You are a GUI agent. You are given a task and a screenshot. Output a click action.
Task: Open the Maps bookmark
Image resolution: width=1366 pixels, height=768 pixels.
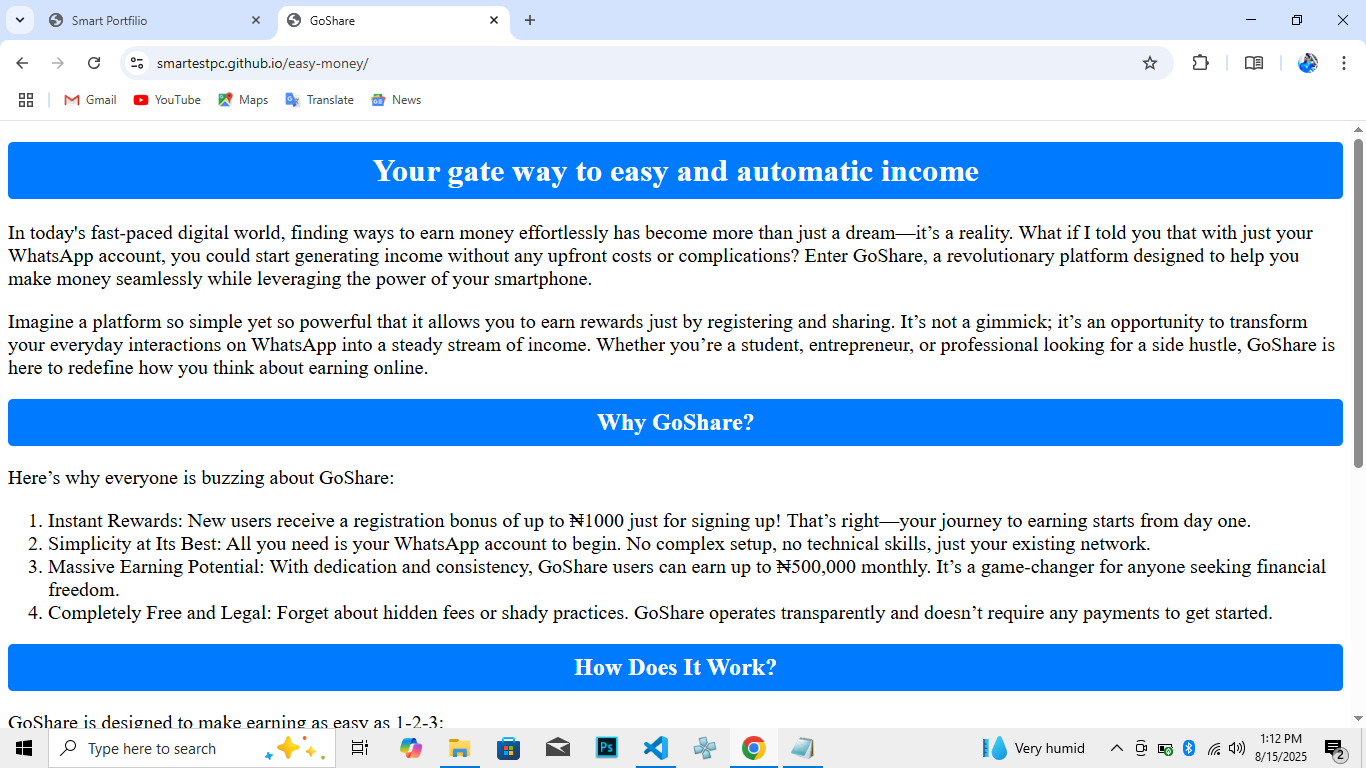click(x=243, y=100)
